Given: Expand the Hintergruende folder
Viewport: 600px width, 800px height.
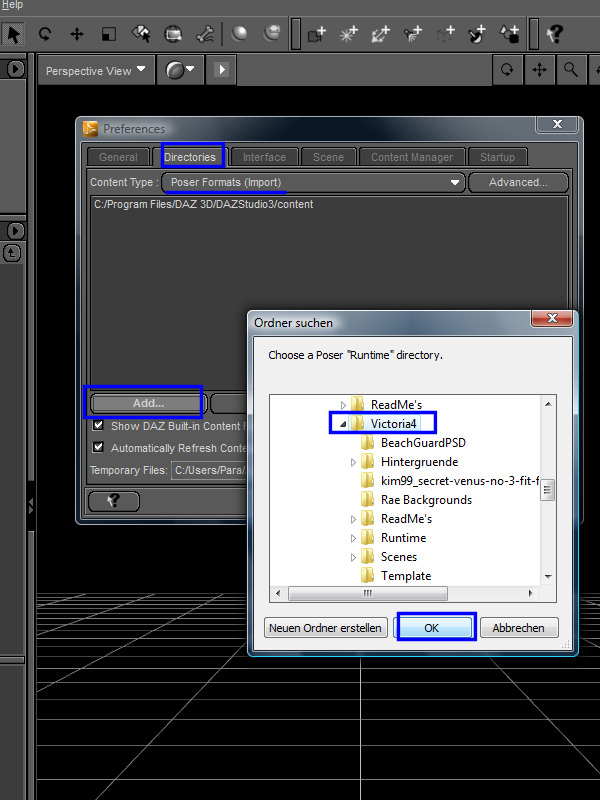Looking at the screenshot, I should click(353, 462).
